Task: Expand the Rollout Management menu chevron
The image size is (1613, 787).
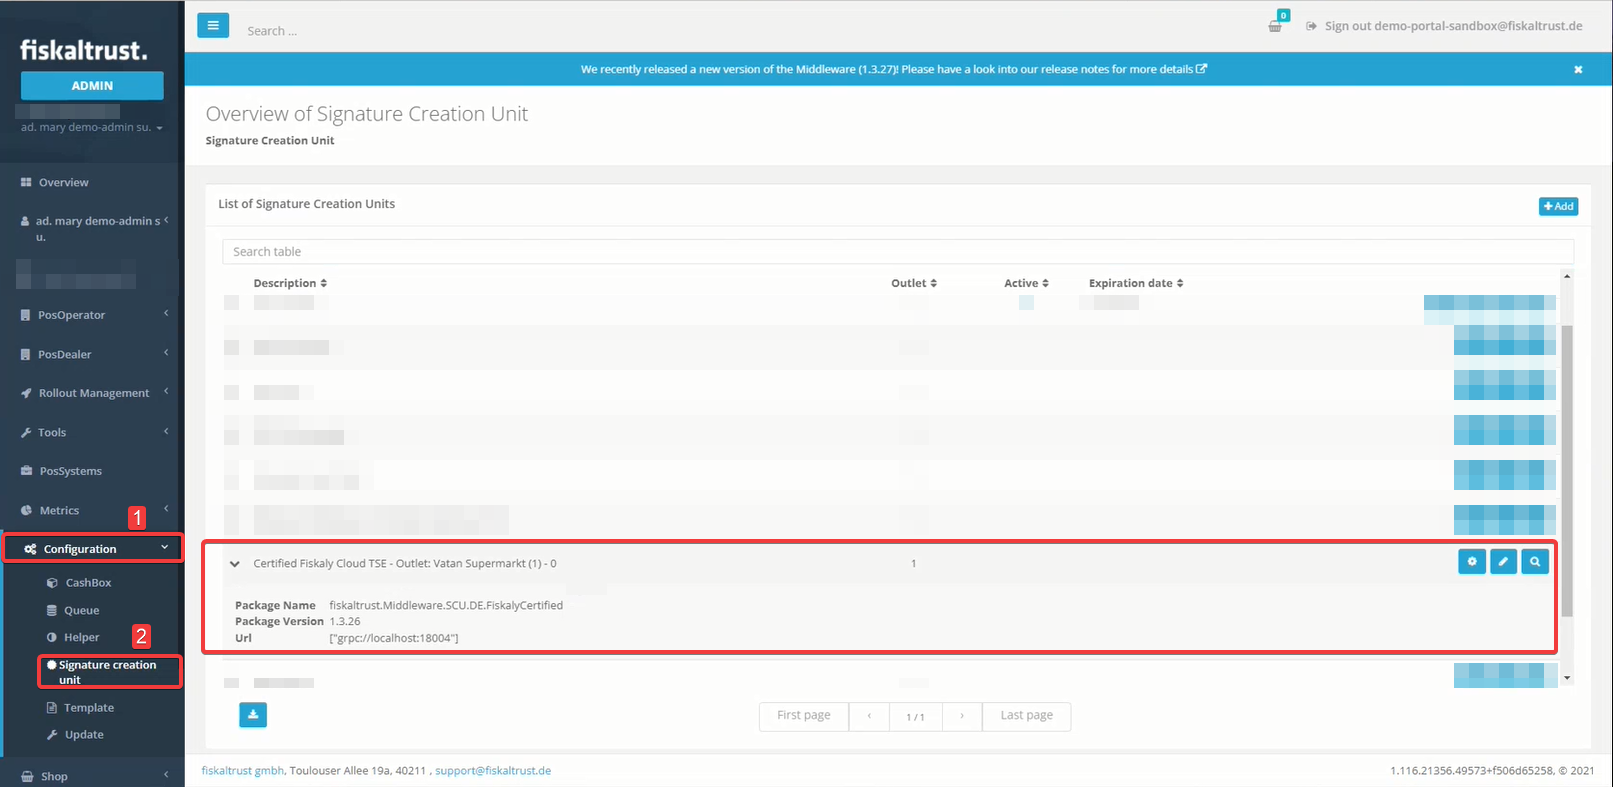Action: click(x=166, y=392)
